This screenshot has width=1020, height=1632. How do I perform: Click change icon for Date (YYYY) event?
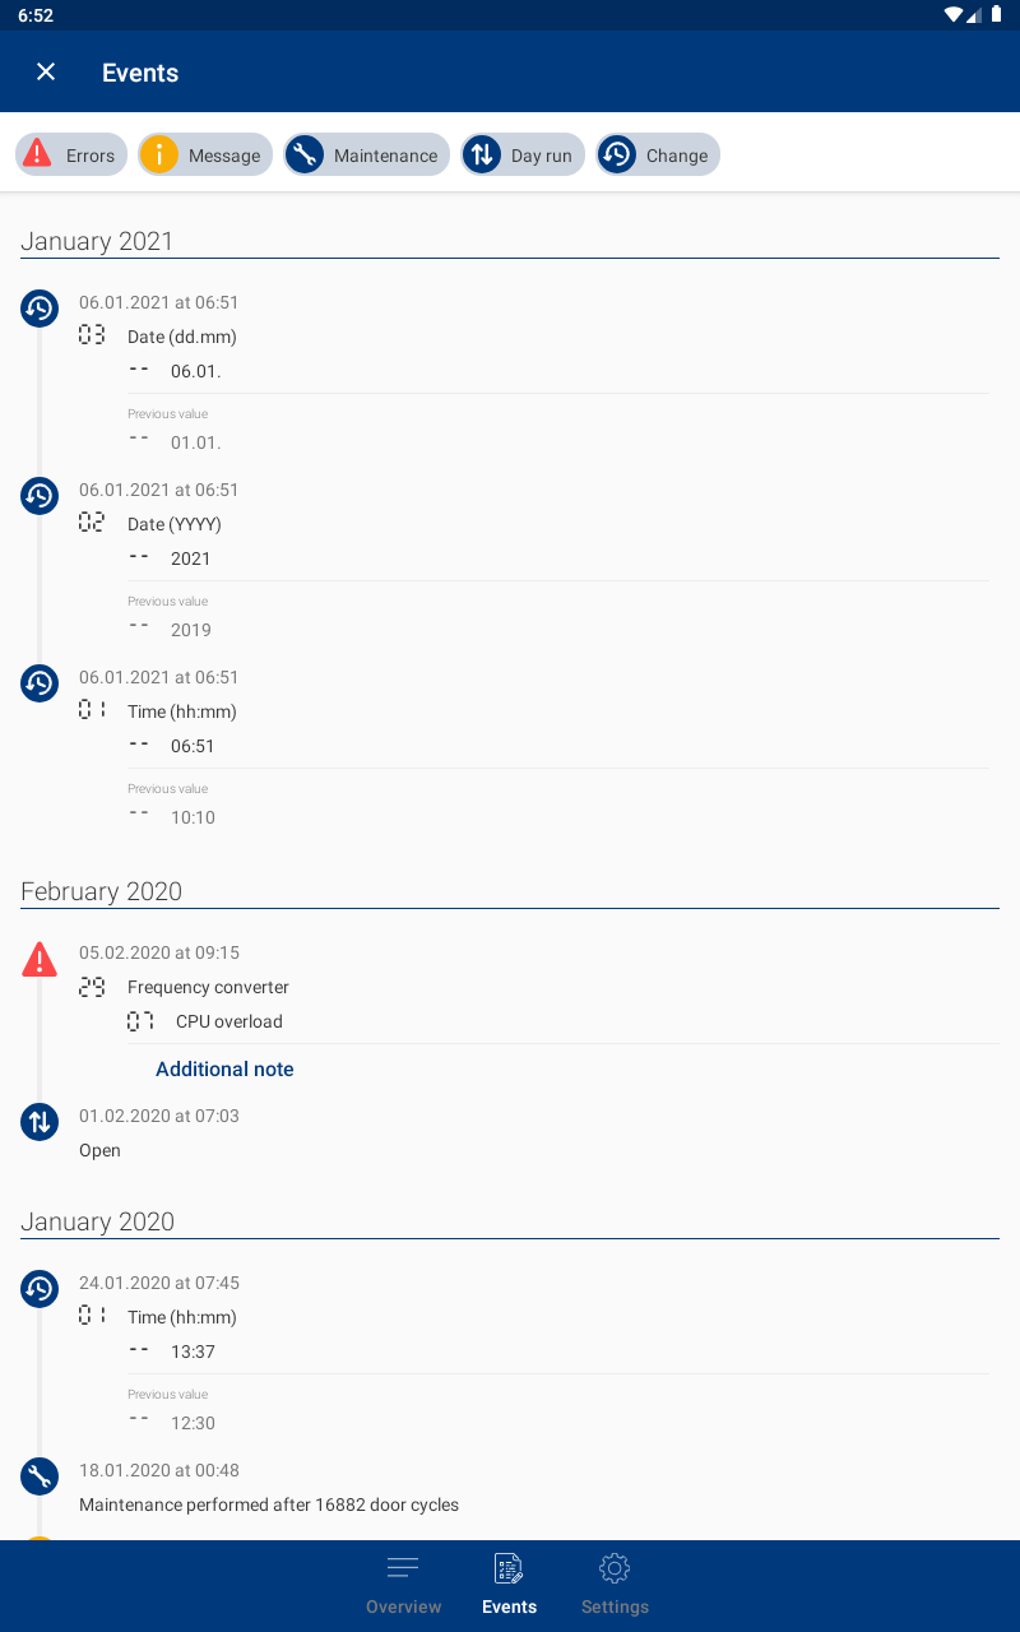point(40,496)
